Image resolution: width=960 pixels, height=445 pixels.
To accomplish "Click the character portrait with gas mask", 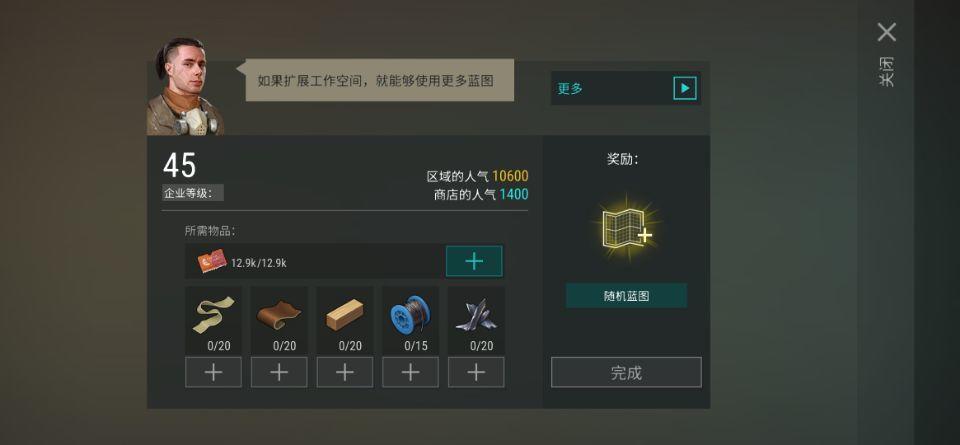I will pos(185,87).
